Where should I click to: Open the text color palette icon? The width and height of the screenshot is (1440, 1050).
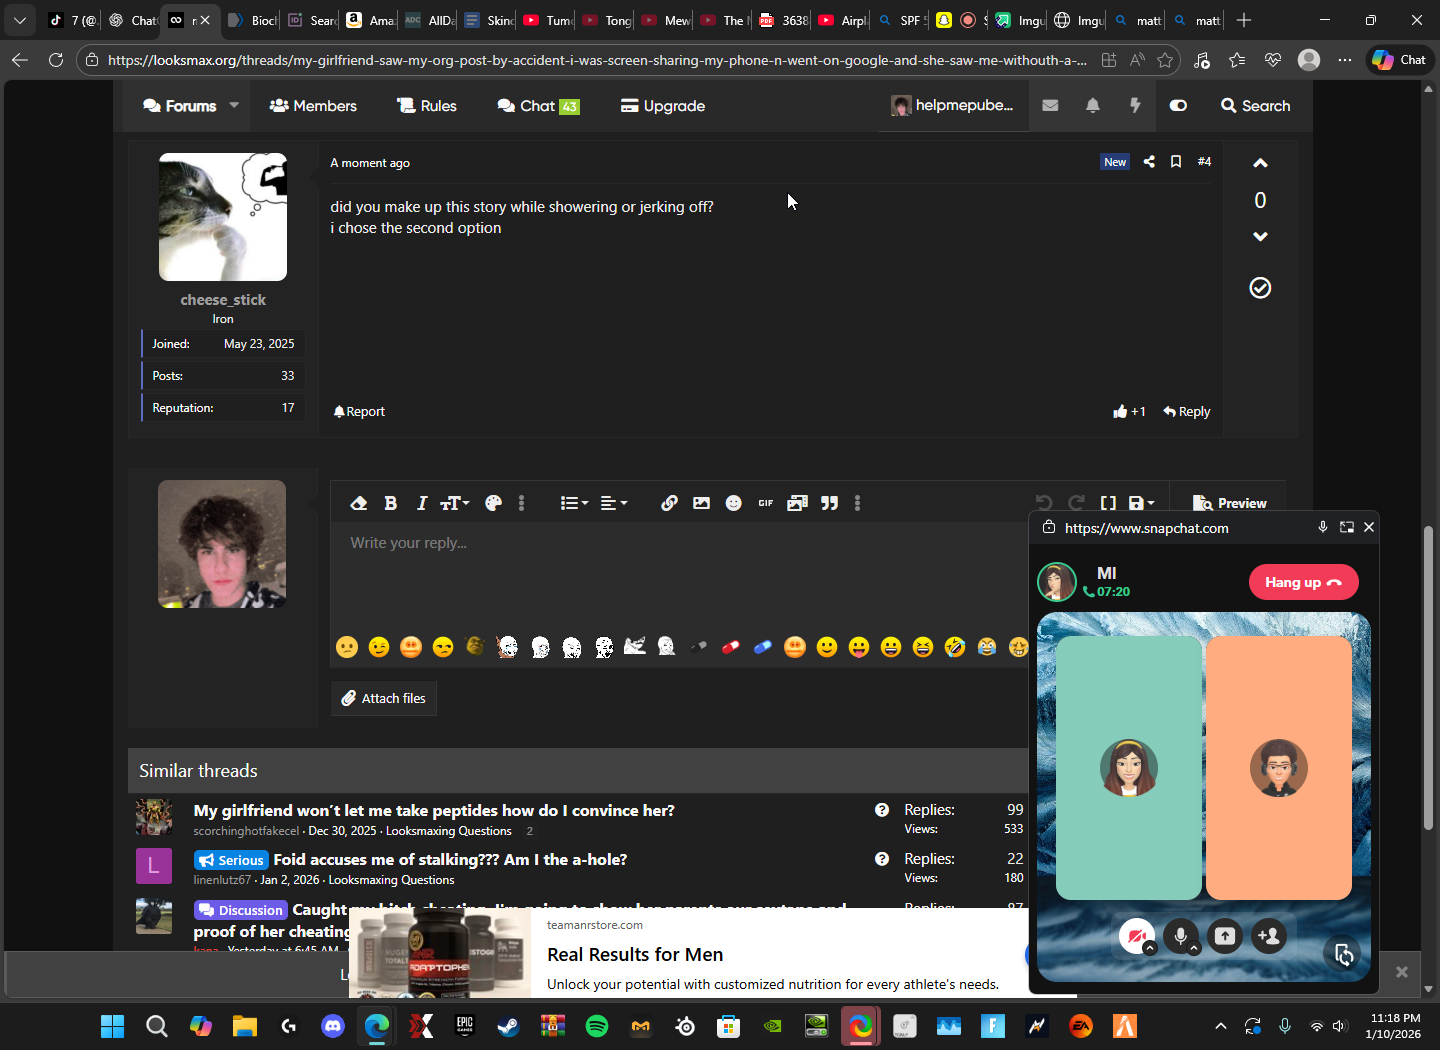coord(493,503)
